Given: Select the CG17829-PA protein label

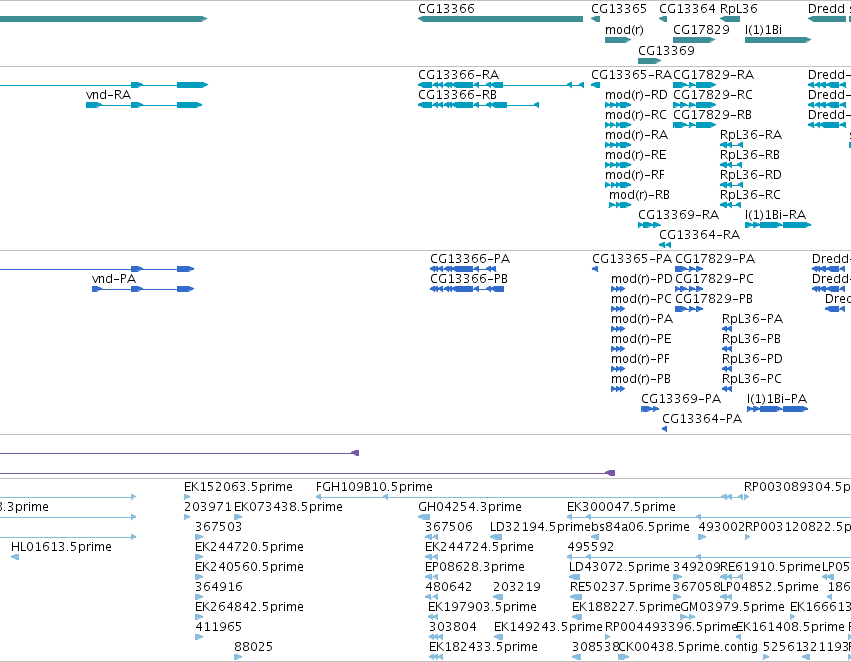Looking at the screenshot, I should pos(715,259).
